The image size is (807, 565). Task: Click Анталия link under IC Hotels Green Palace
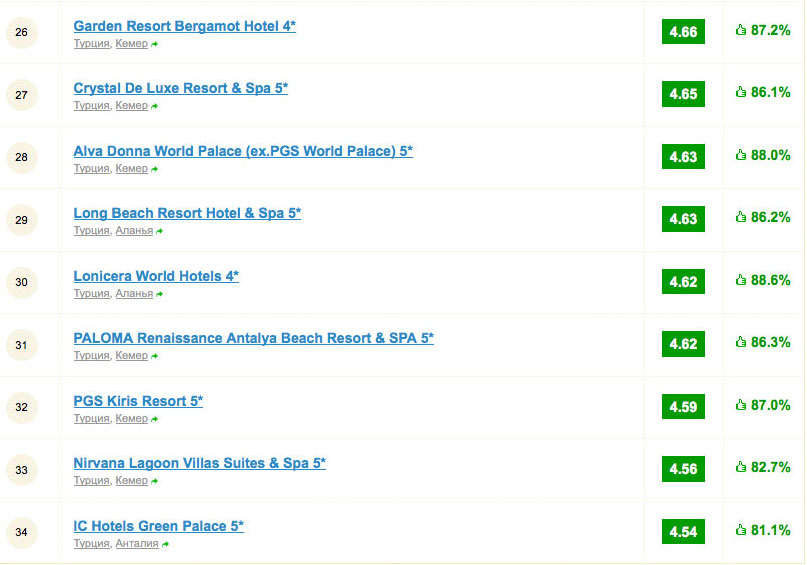(x=137, y=544)
